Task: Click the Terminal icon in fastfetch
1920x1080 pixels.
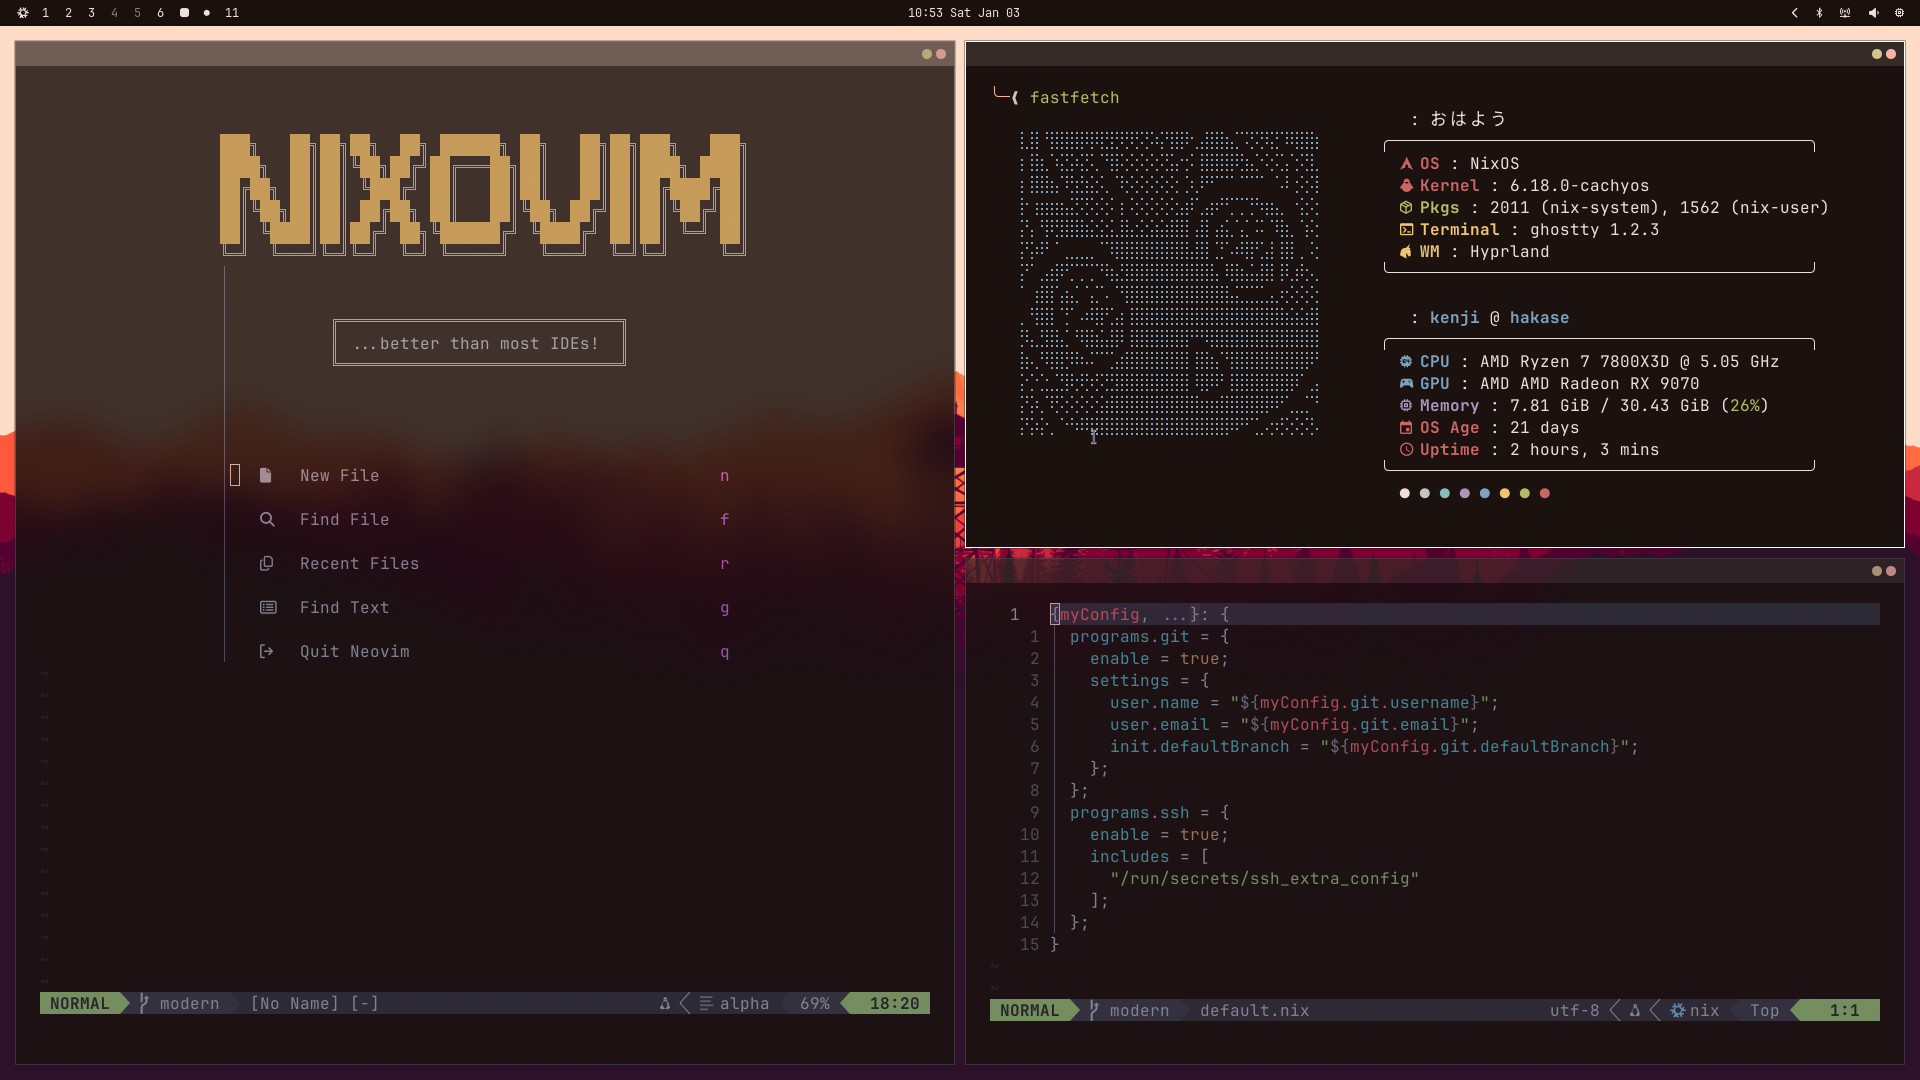Action: pyautogui.click(x=1406, y=230)
